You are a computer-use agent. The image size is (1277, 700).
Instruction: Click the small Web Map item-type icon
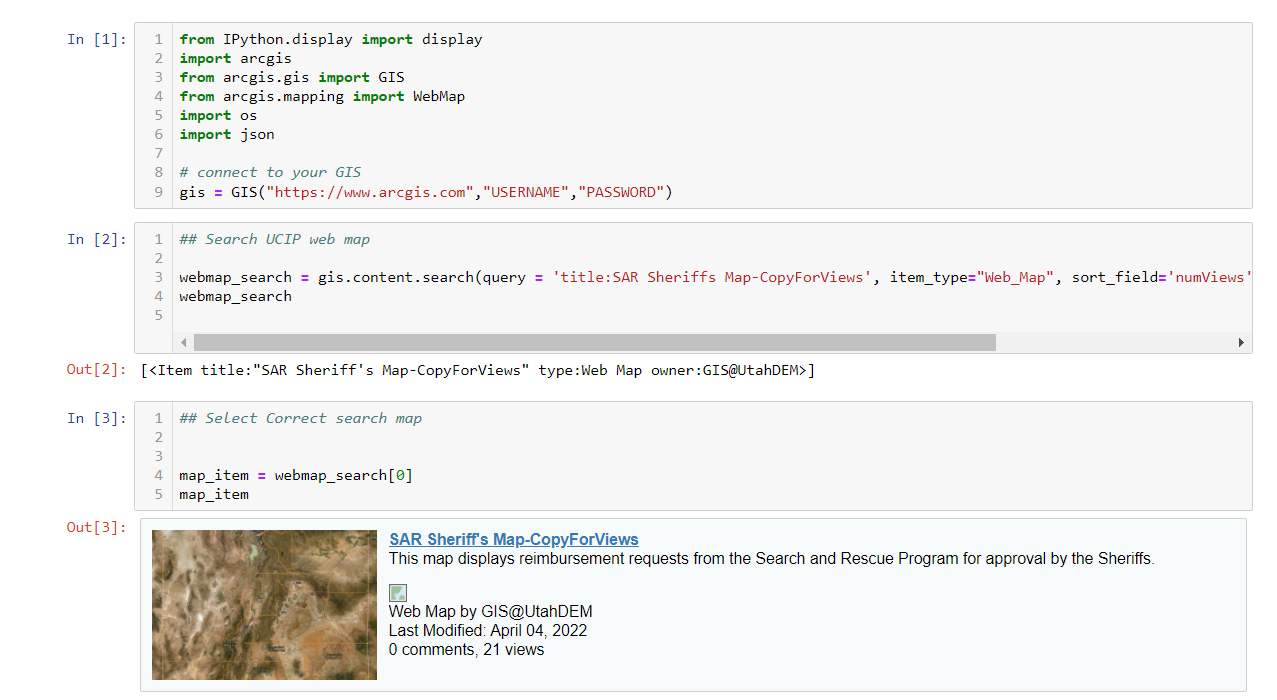398,593
